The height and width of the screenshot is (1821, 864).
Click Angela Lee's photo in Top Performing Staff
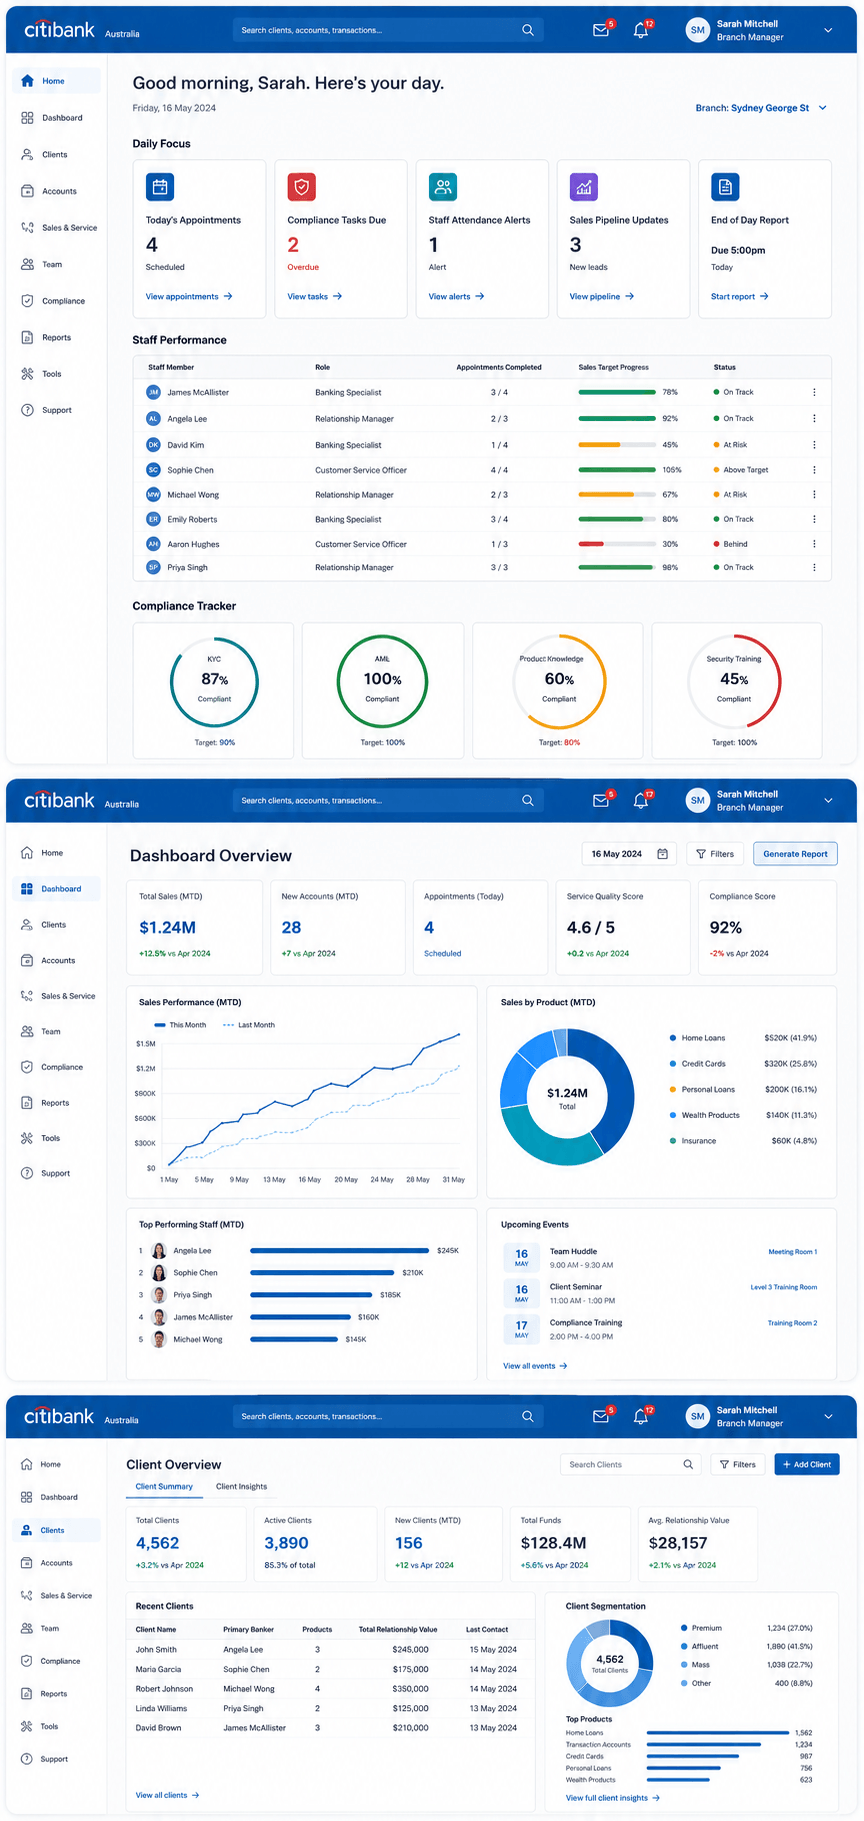[159, 1251]
